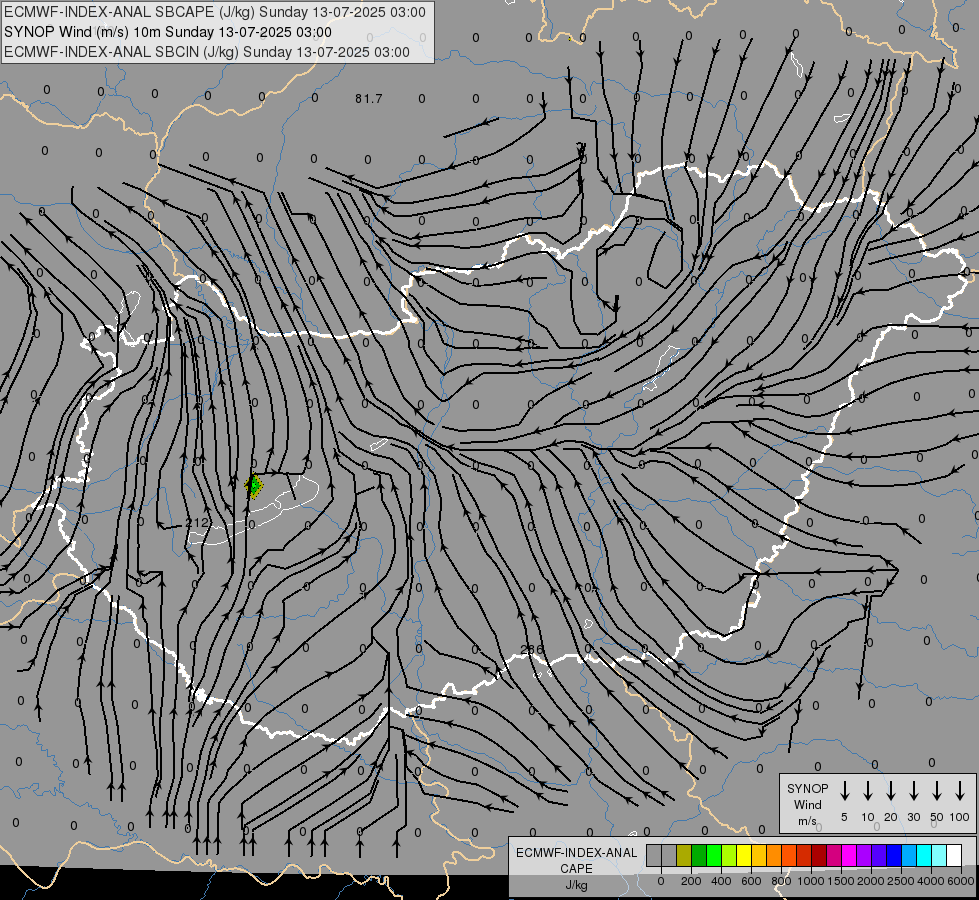Click the J/kg unit label in legend
979x900 pixels.
pyautogui.click(x=576, y=885)
